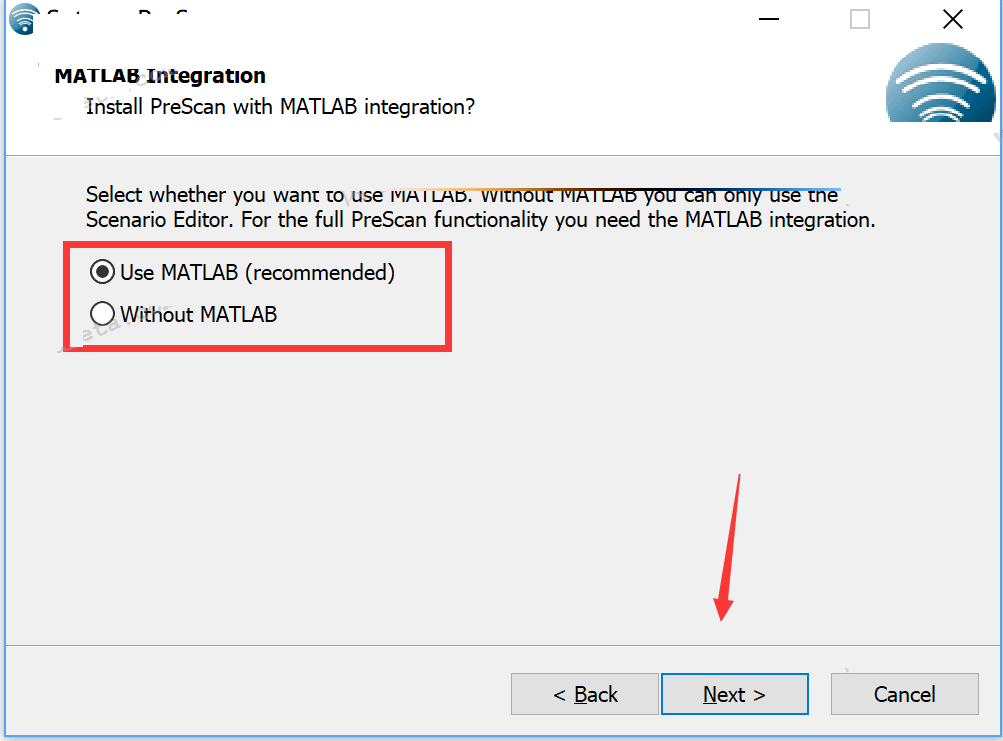This screenshot has height=741, width=1003.
Task: Click the maximize window button
Action: 860,19
